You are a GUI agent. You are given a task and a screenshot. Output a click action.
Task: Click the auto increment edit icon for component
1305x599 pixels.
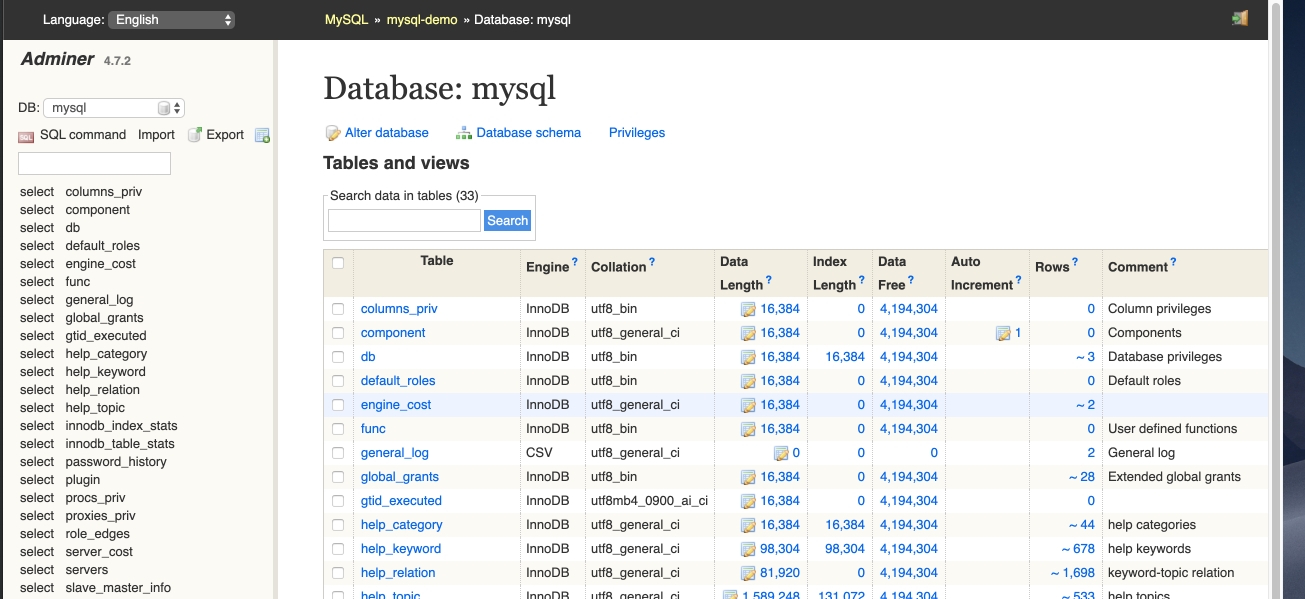click(x=1005, y=332)
